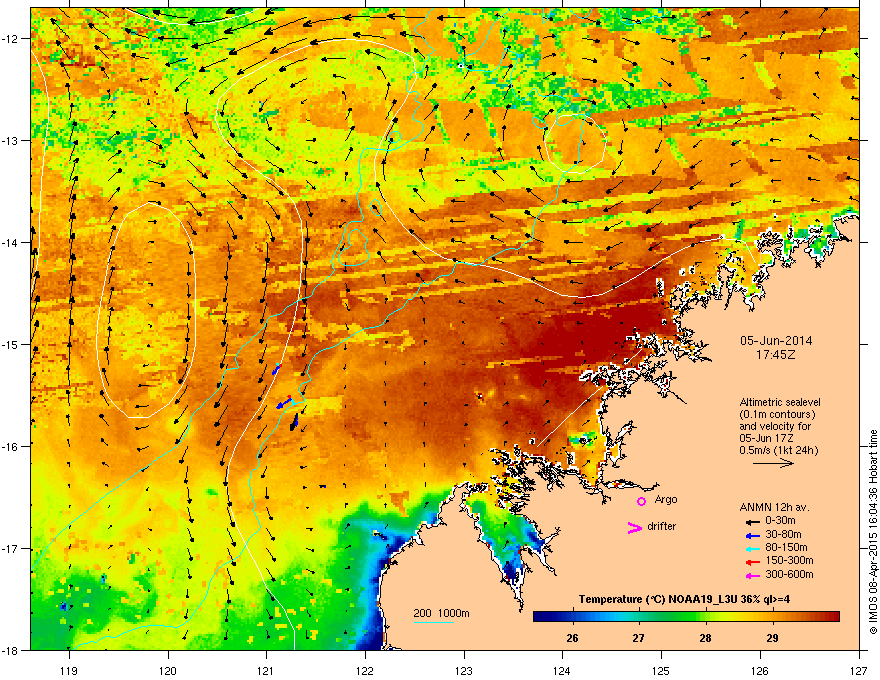This screenshot has width=880, height=680.
Task: Click the '80-150m' depth label
Action: click(786, 547)
